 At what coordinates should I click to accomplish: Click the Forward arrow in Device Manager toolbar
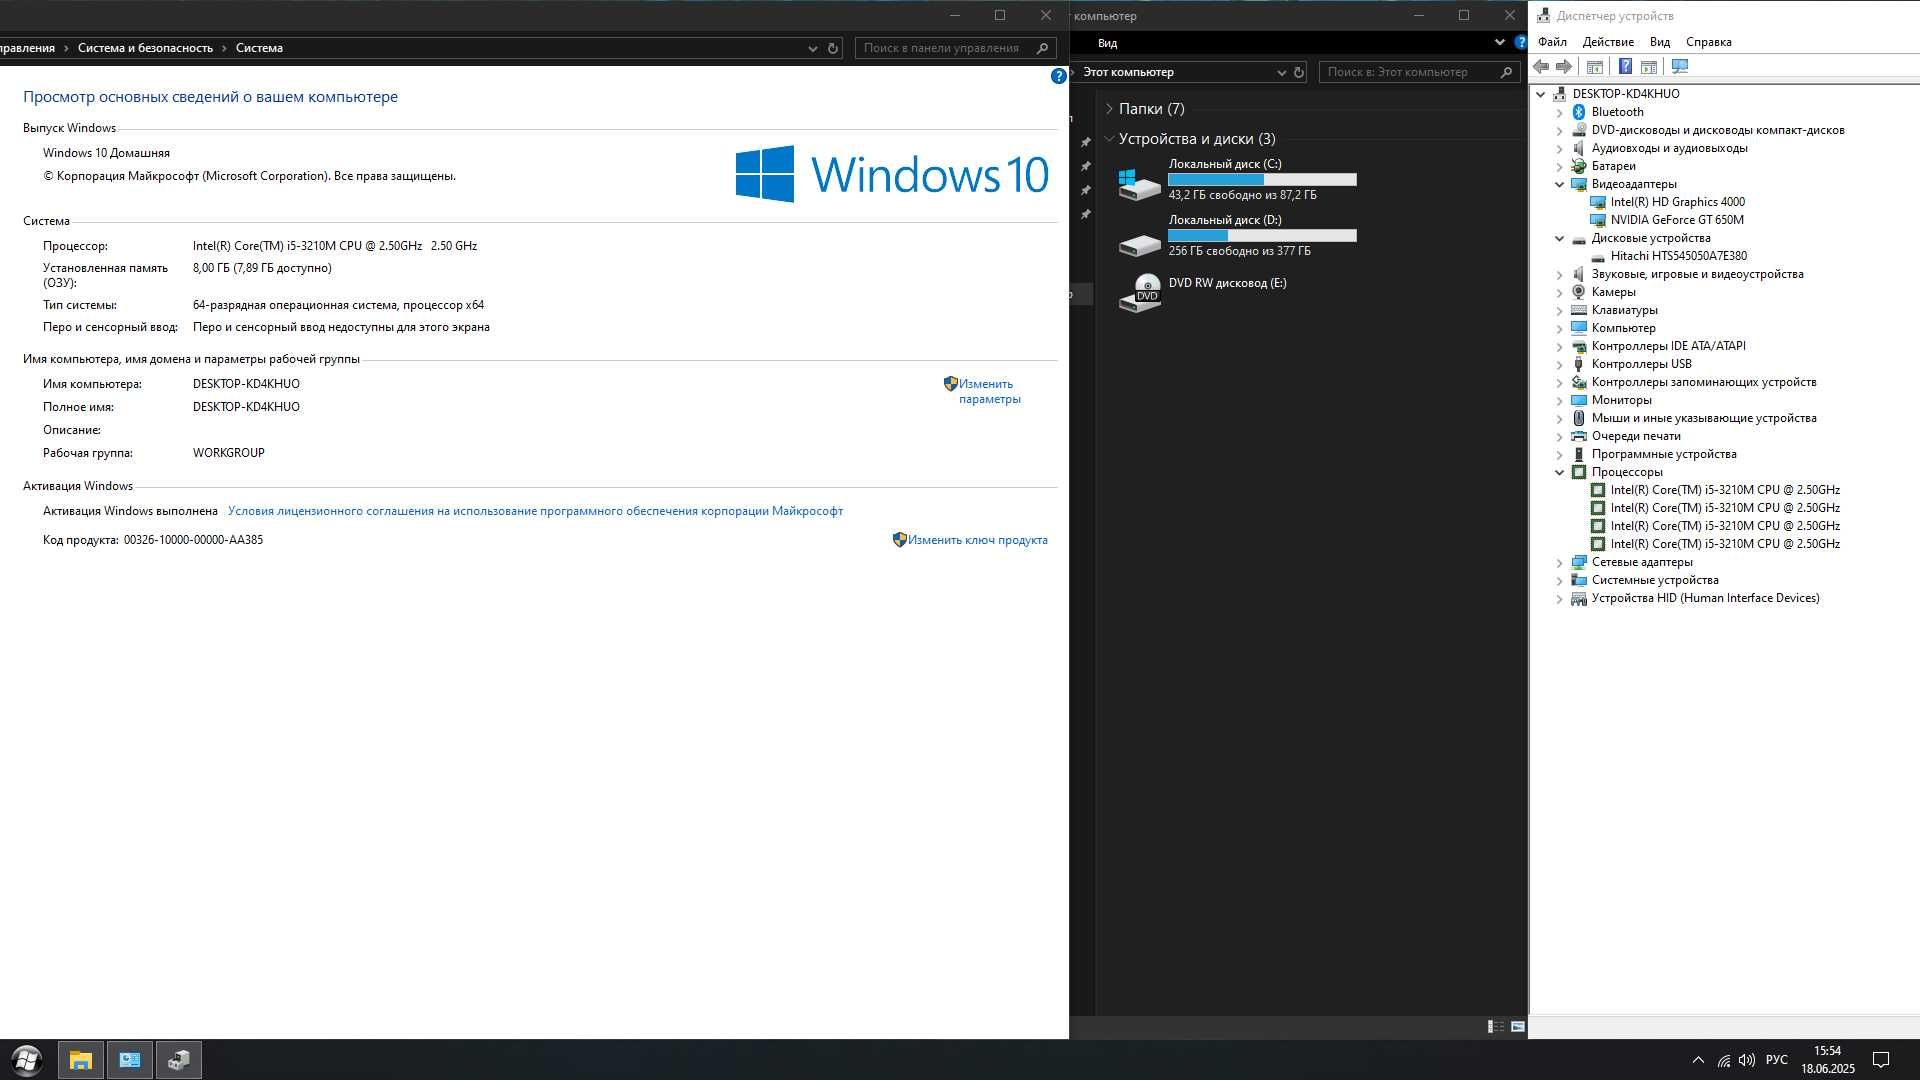1564,66
